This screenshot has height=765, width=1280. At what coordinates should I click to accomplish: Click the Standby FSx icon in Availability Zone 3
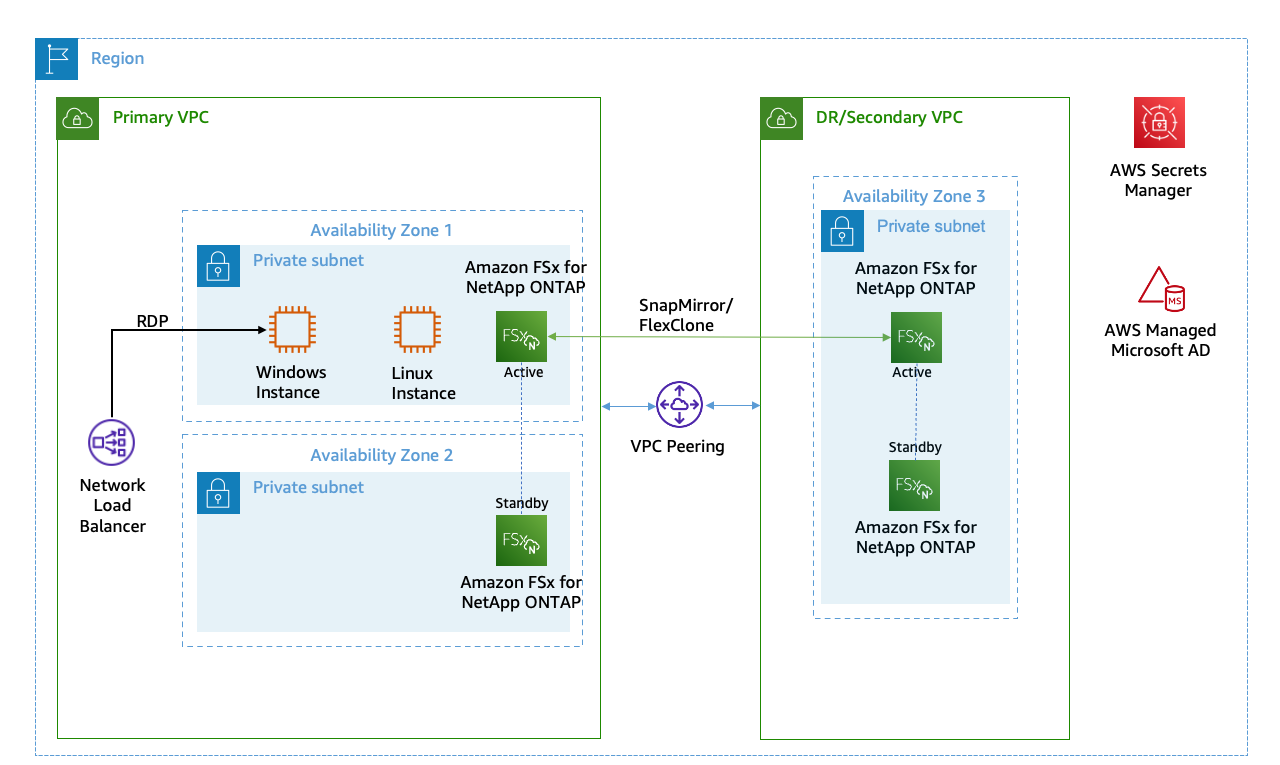(915, 486)
